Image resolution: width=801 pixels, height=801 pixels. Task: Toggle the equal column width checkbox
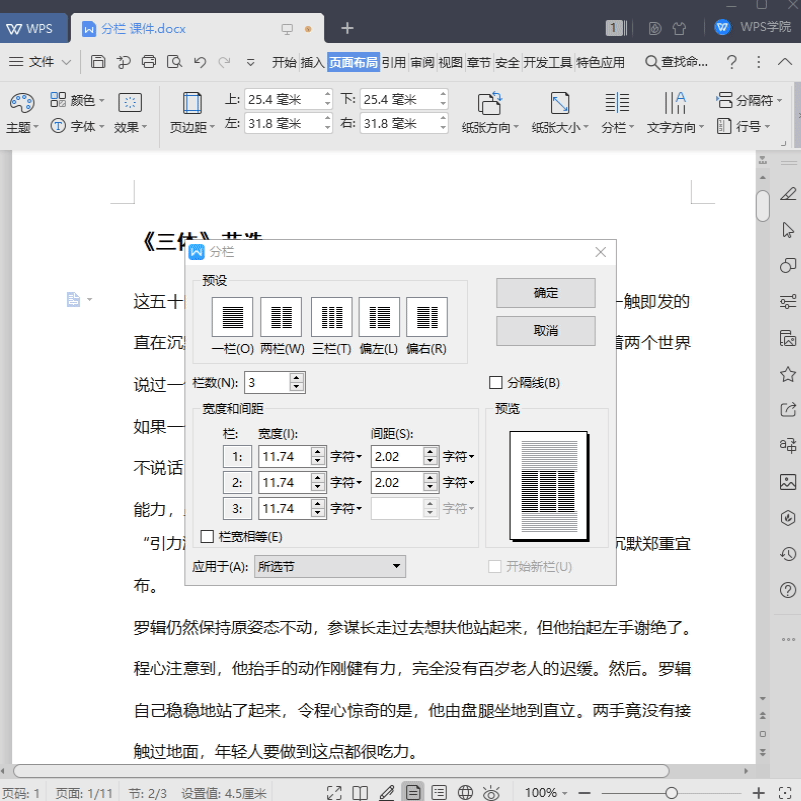pyautogui.click(x=207, y=536)
